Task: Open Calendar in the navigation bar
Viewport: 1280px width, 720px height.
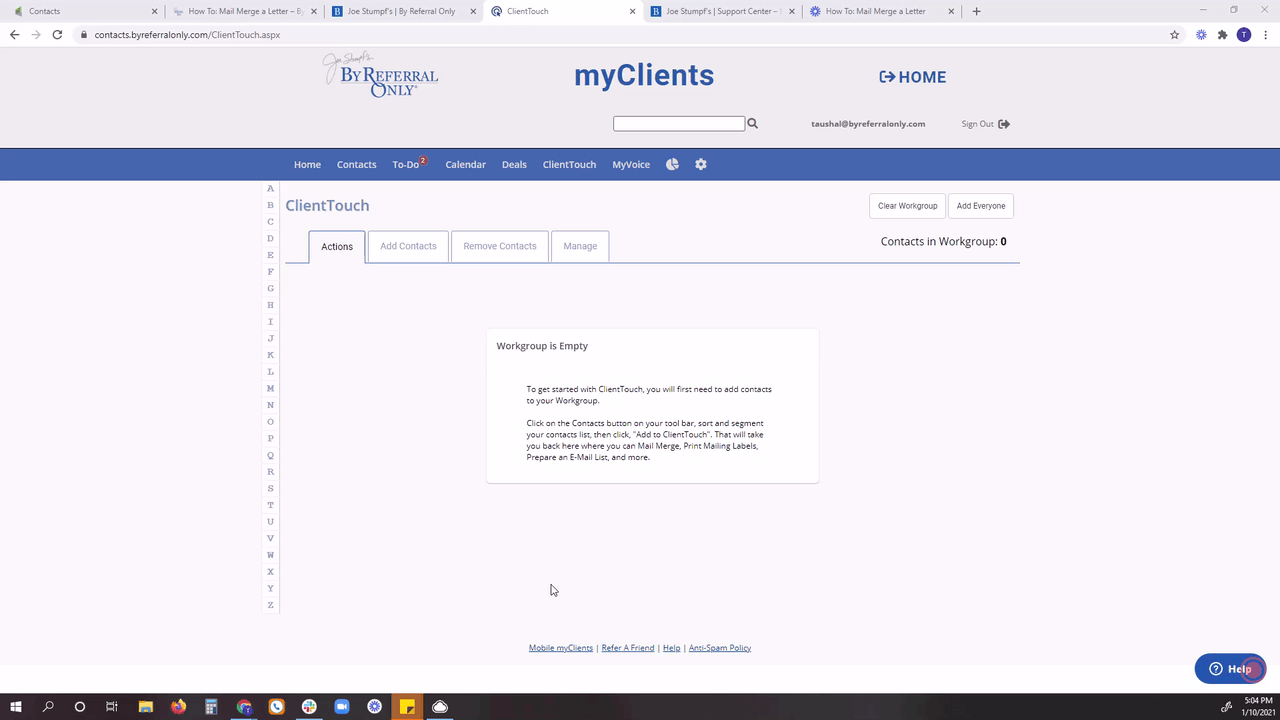Action: click(465, 164)
